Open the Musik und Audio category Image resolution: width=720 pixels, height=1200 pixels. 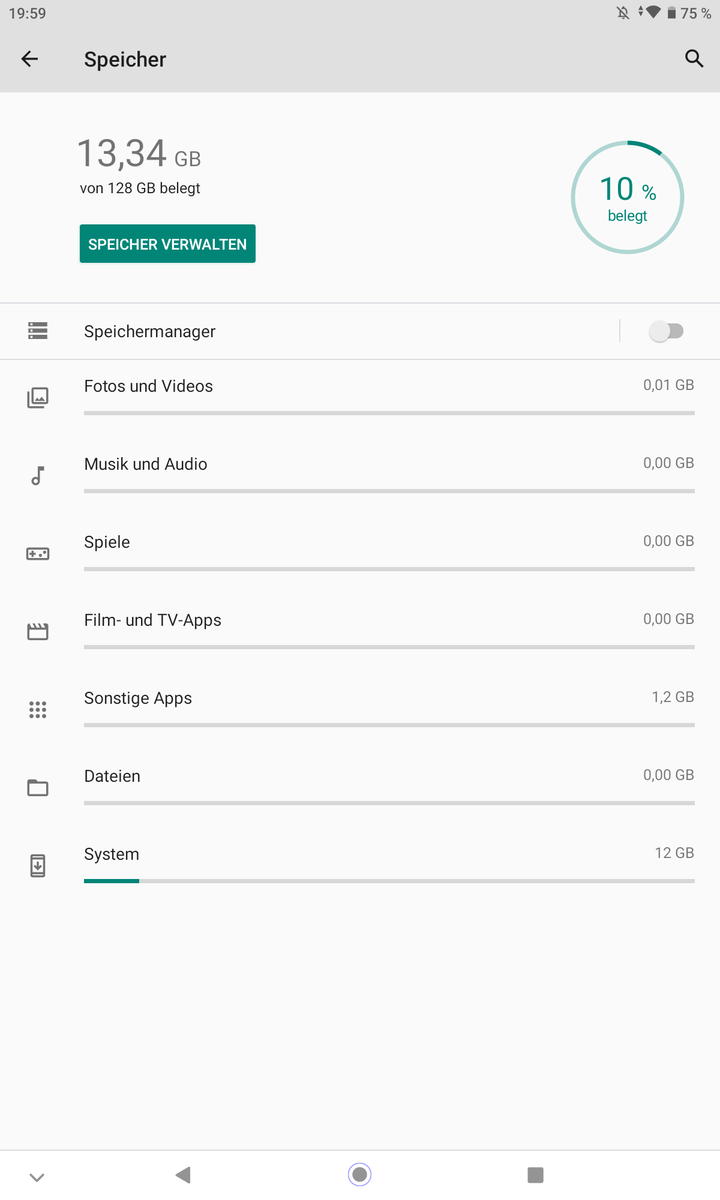click(146, 464)
